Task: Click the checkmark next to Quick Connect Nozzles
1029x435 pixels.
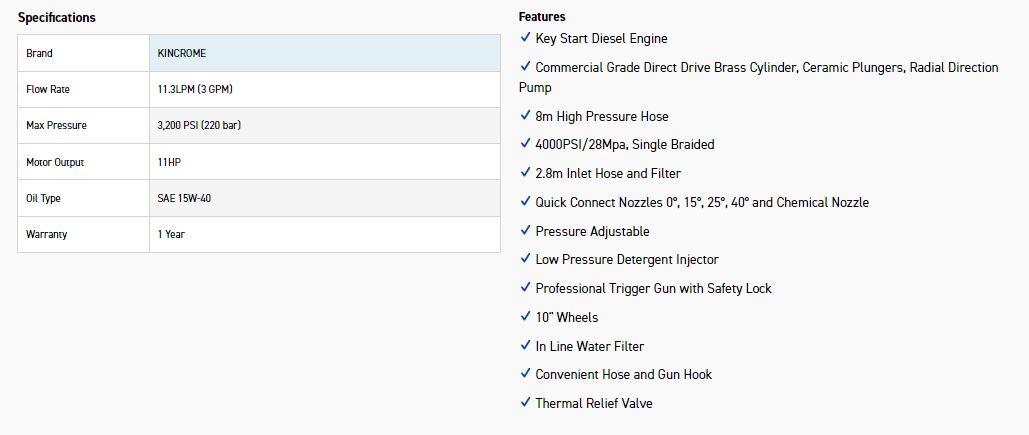Action: coord(525,202)
